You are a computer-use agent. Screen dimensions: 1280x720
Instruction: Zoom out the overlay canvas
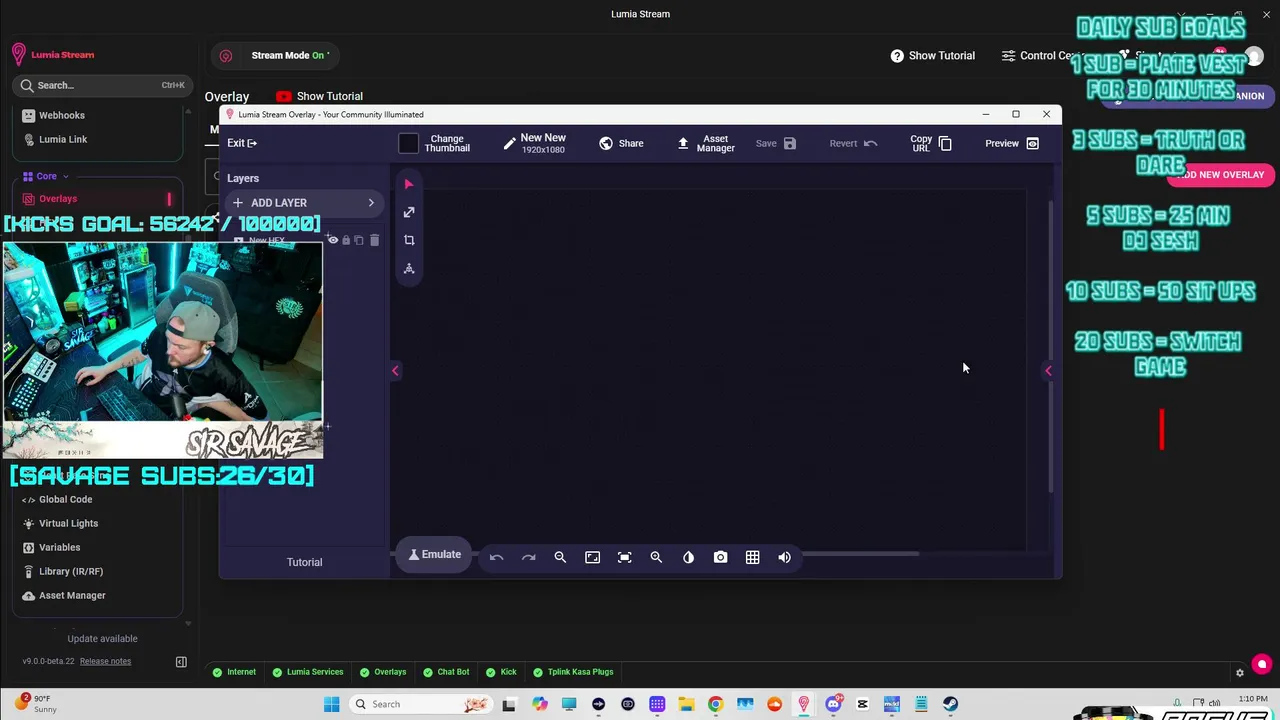click(x=560, y=557)
